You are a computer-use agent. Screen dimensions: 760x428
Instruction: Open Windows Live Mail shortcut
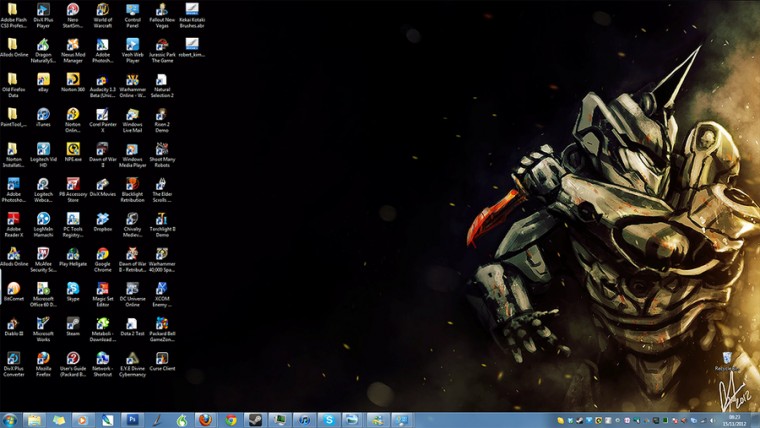point(132,120)
